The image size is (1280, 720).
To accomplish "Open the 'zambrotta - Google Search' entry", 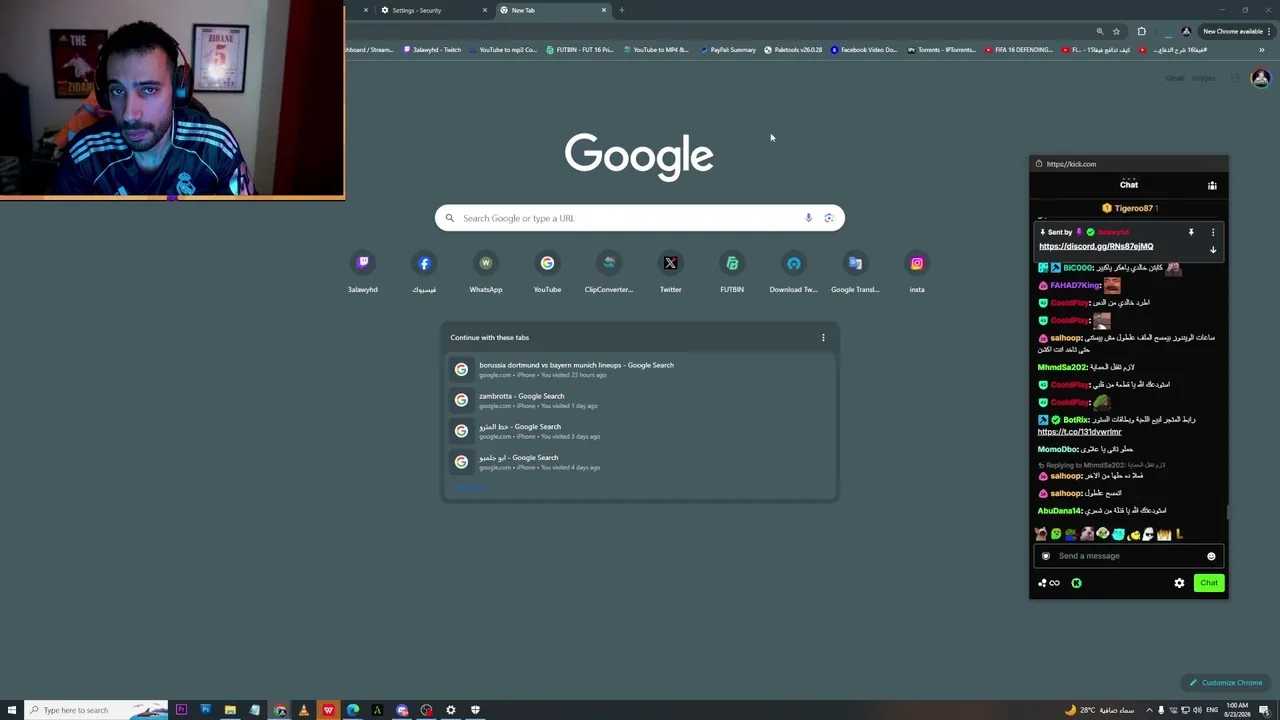I will [x=639, y=400].
